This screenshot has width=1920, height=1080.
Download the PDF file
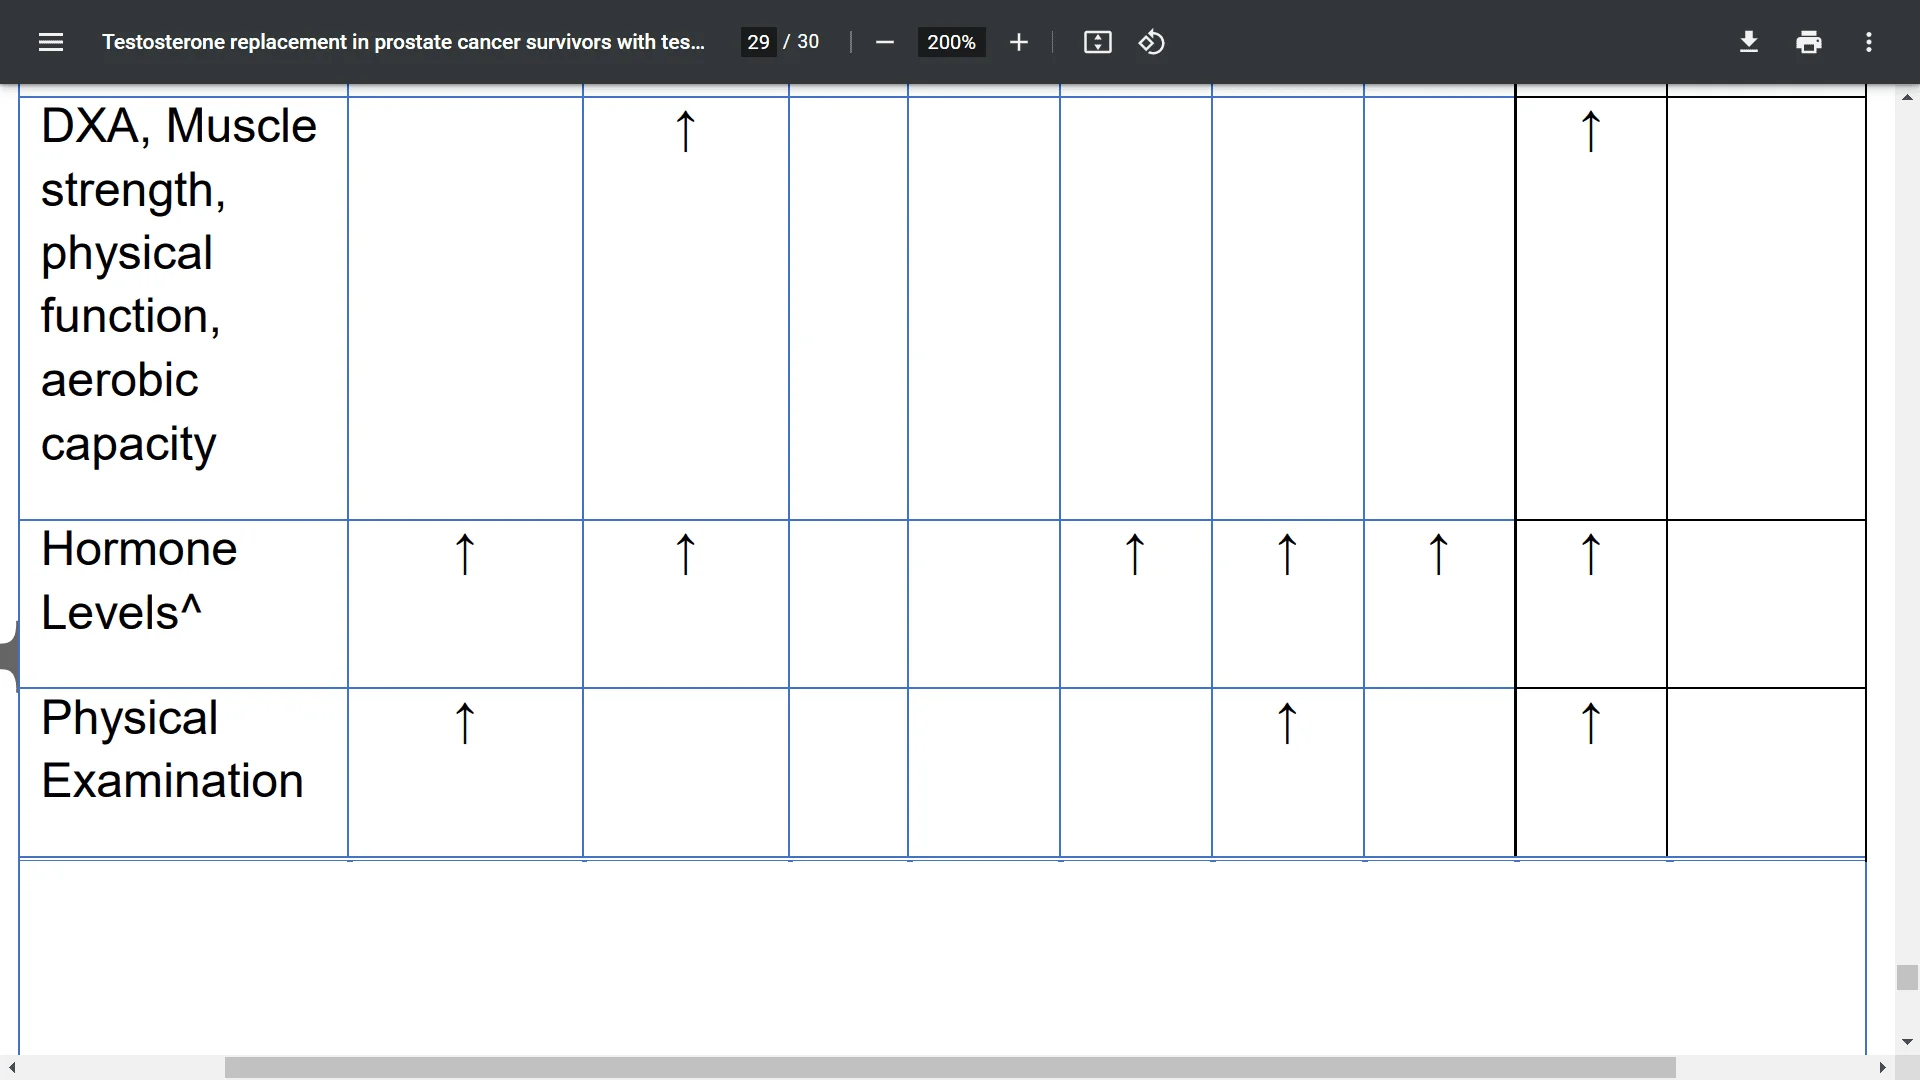(x=1748, y=42)
